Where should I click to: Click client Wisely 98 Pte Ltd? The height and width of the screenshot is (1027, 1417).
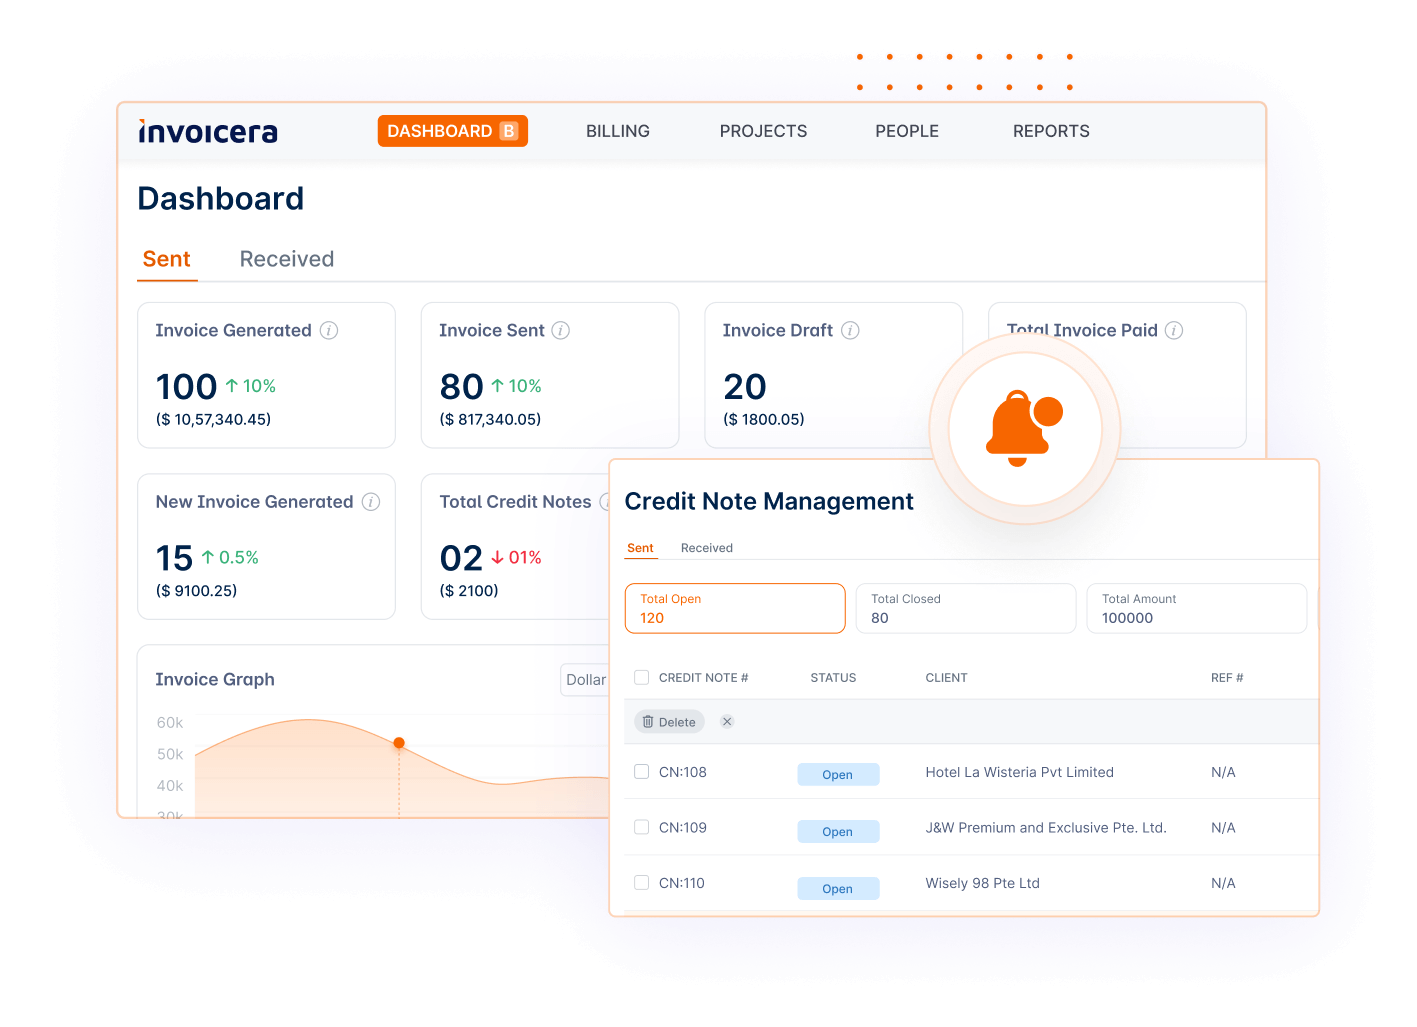(x=982, y=883)
